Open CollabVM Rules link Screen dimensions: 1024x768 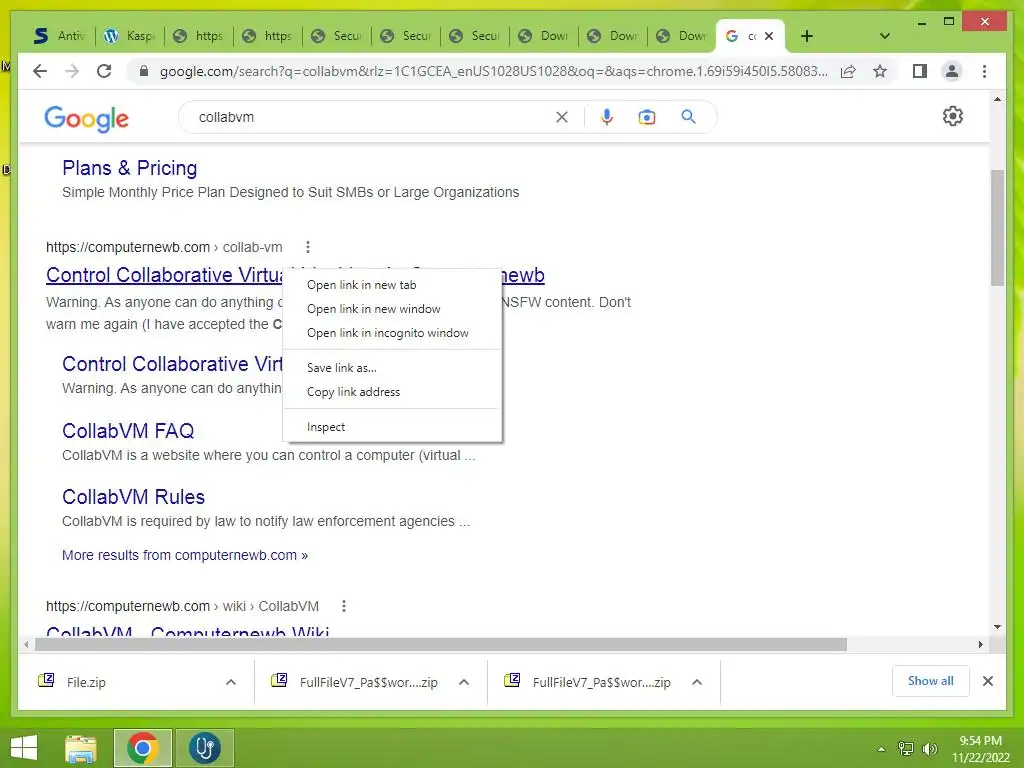(x=133, y=497)
